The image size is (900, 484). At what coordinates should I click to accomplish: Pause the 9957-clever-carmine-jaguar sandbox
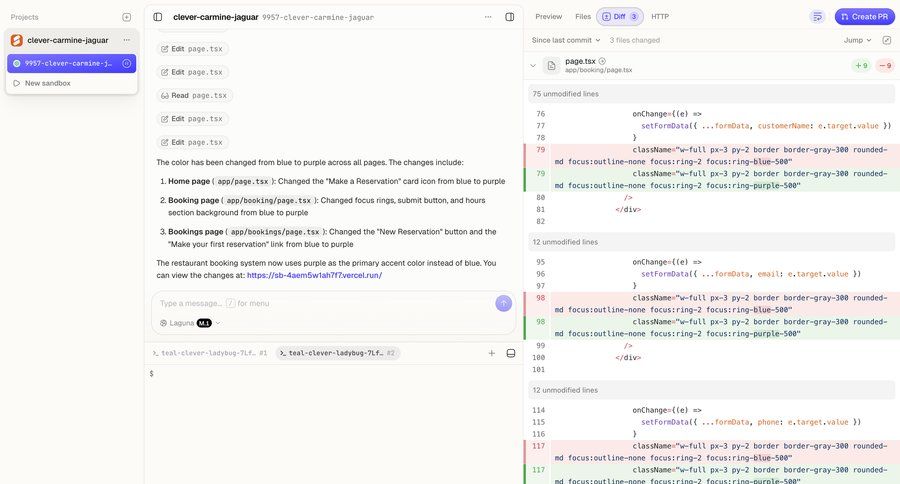pyautogui.click(x=127, y=63)
